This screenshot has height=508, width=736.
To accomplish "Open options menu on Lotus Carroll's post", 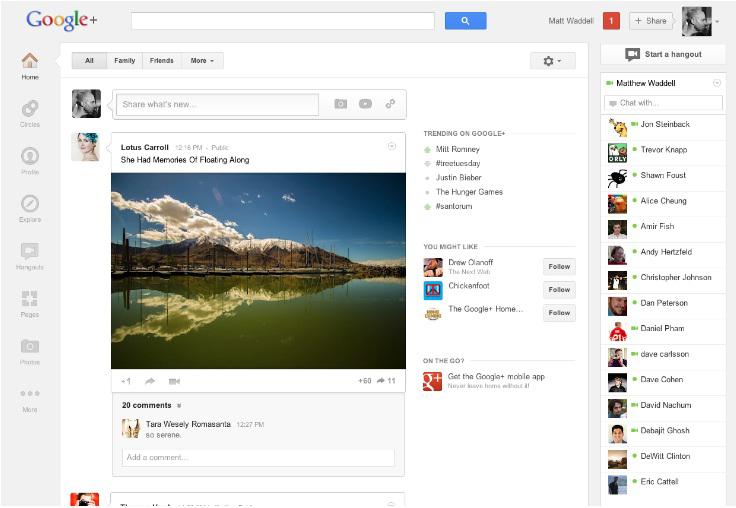I will [392, 146].
